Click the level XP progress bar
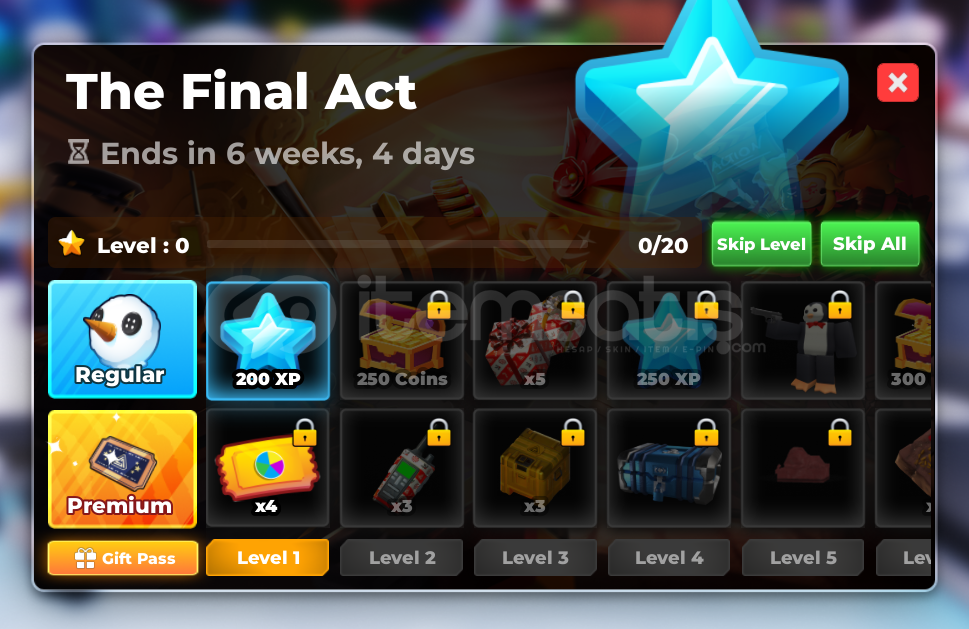Image resolution: width=969 pixels, height=629 pixels. (x=397, y=245)
